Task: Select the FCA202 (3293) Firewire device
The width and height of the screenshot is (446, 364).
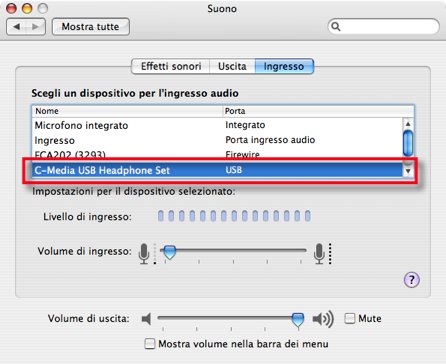Action: point(217,154)
